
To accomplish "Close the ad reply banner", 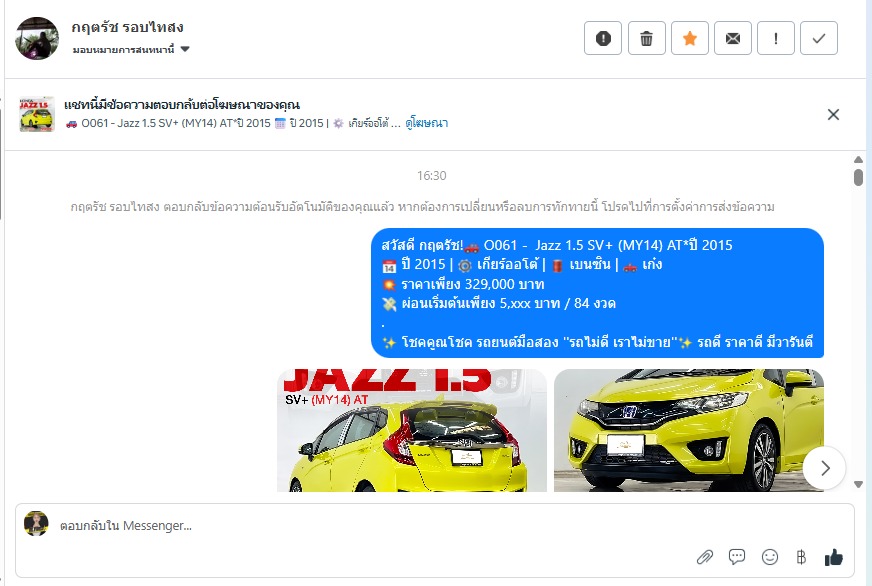I will pos(833,115).
